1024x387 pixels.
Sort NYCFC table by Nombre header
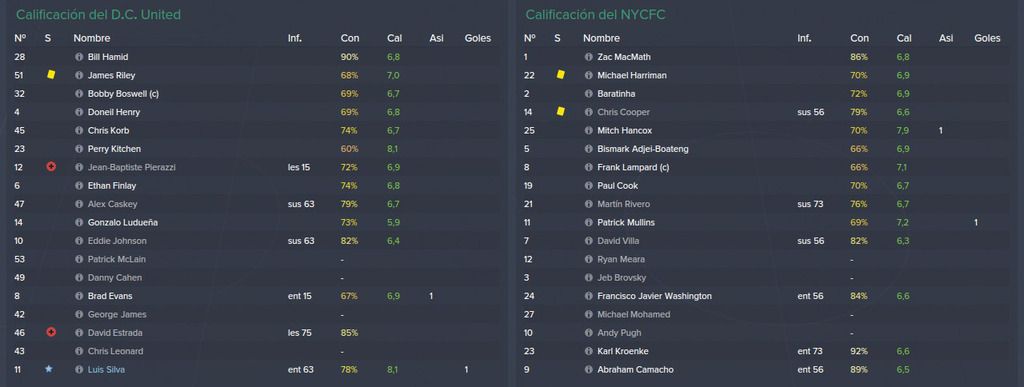(601, 39)
